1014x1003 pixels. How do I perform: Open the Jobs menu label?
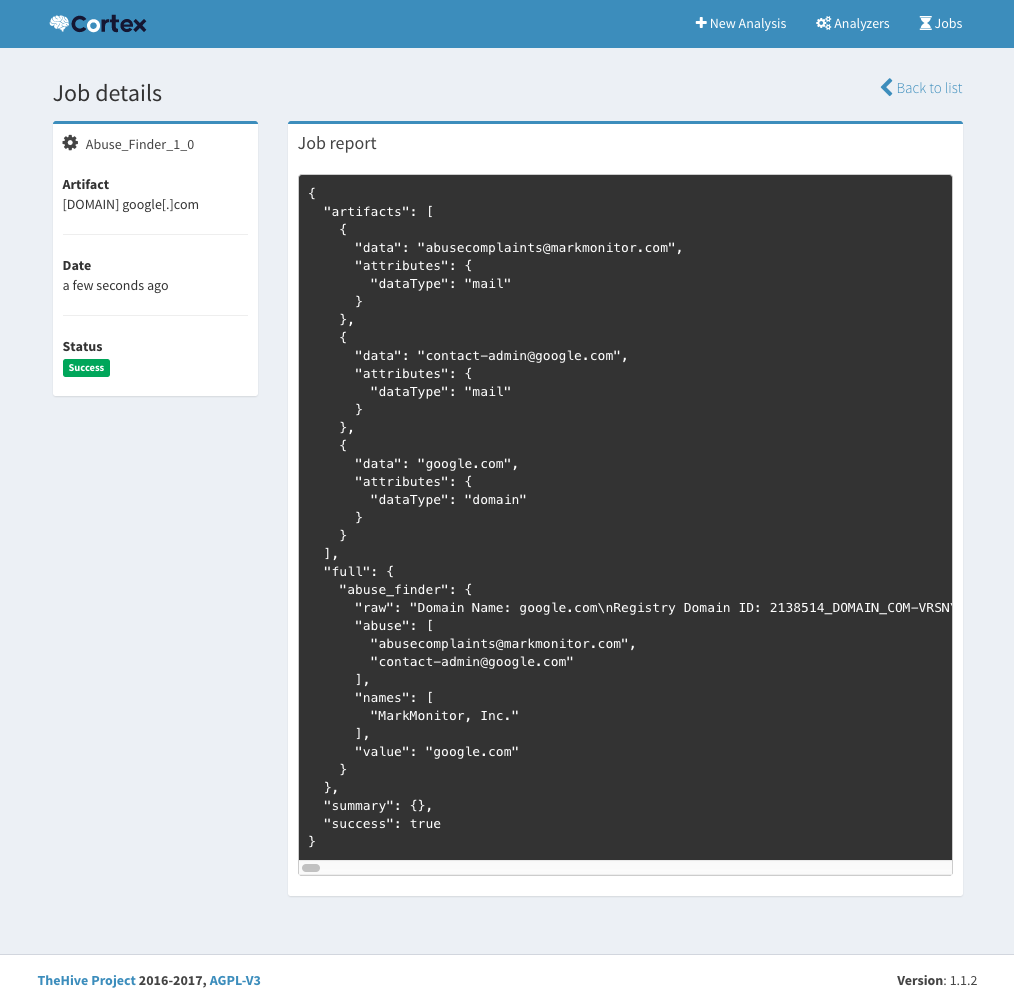(948, 23)
